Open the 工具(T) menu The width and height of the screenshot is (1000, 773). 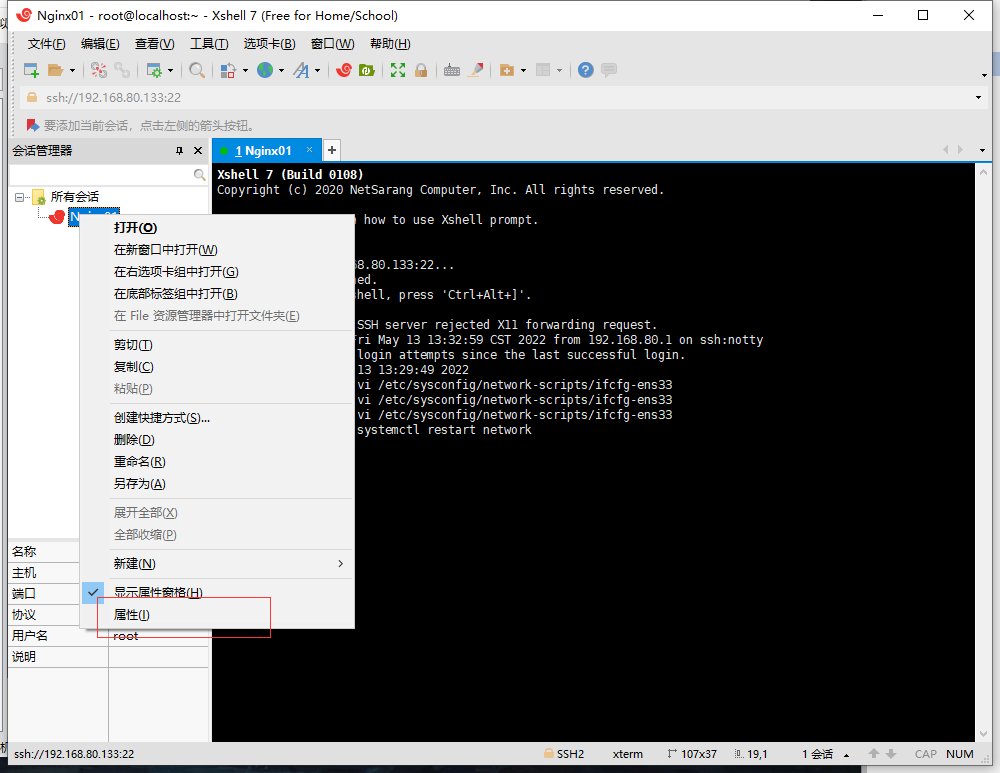click(x=209, y=44)
